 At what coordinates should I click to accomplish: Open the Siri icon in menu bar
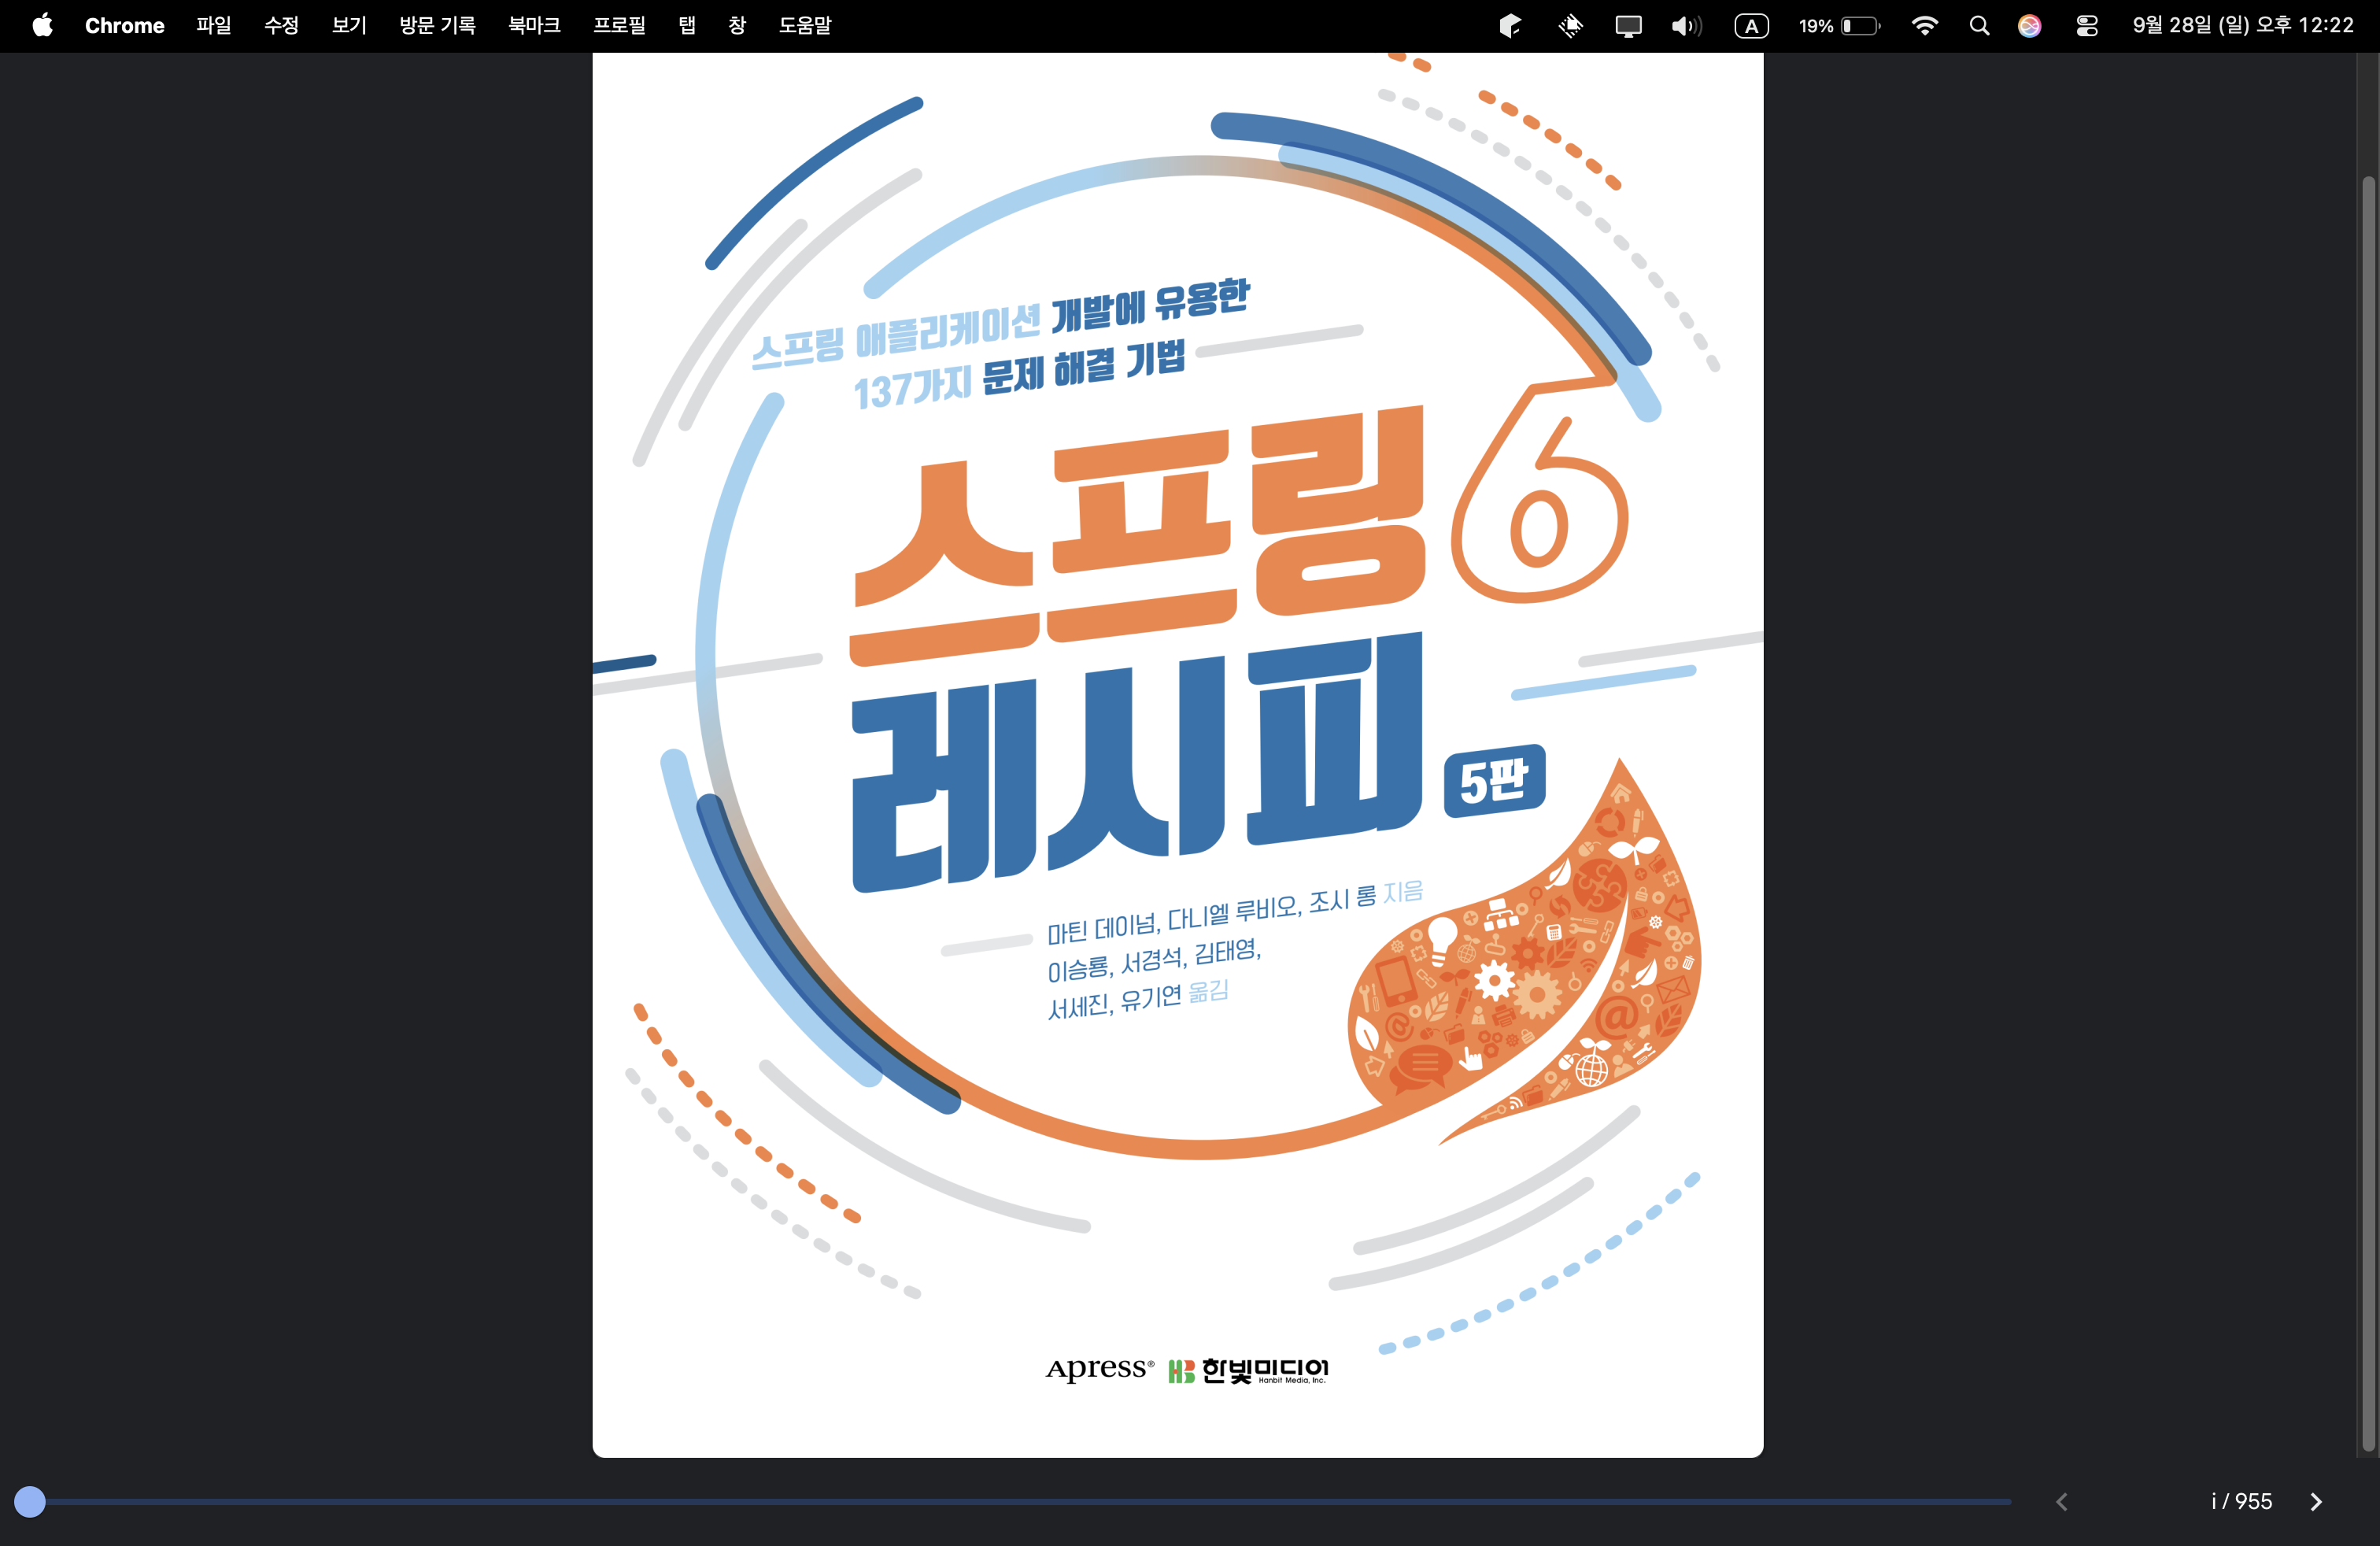(x=2029, y=25)
